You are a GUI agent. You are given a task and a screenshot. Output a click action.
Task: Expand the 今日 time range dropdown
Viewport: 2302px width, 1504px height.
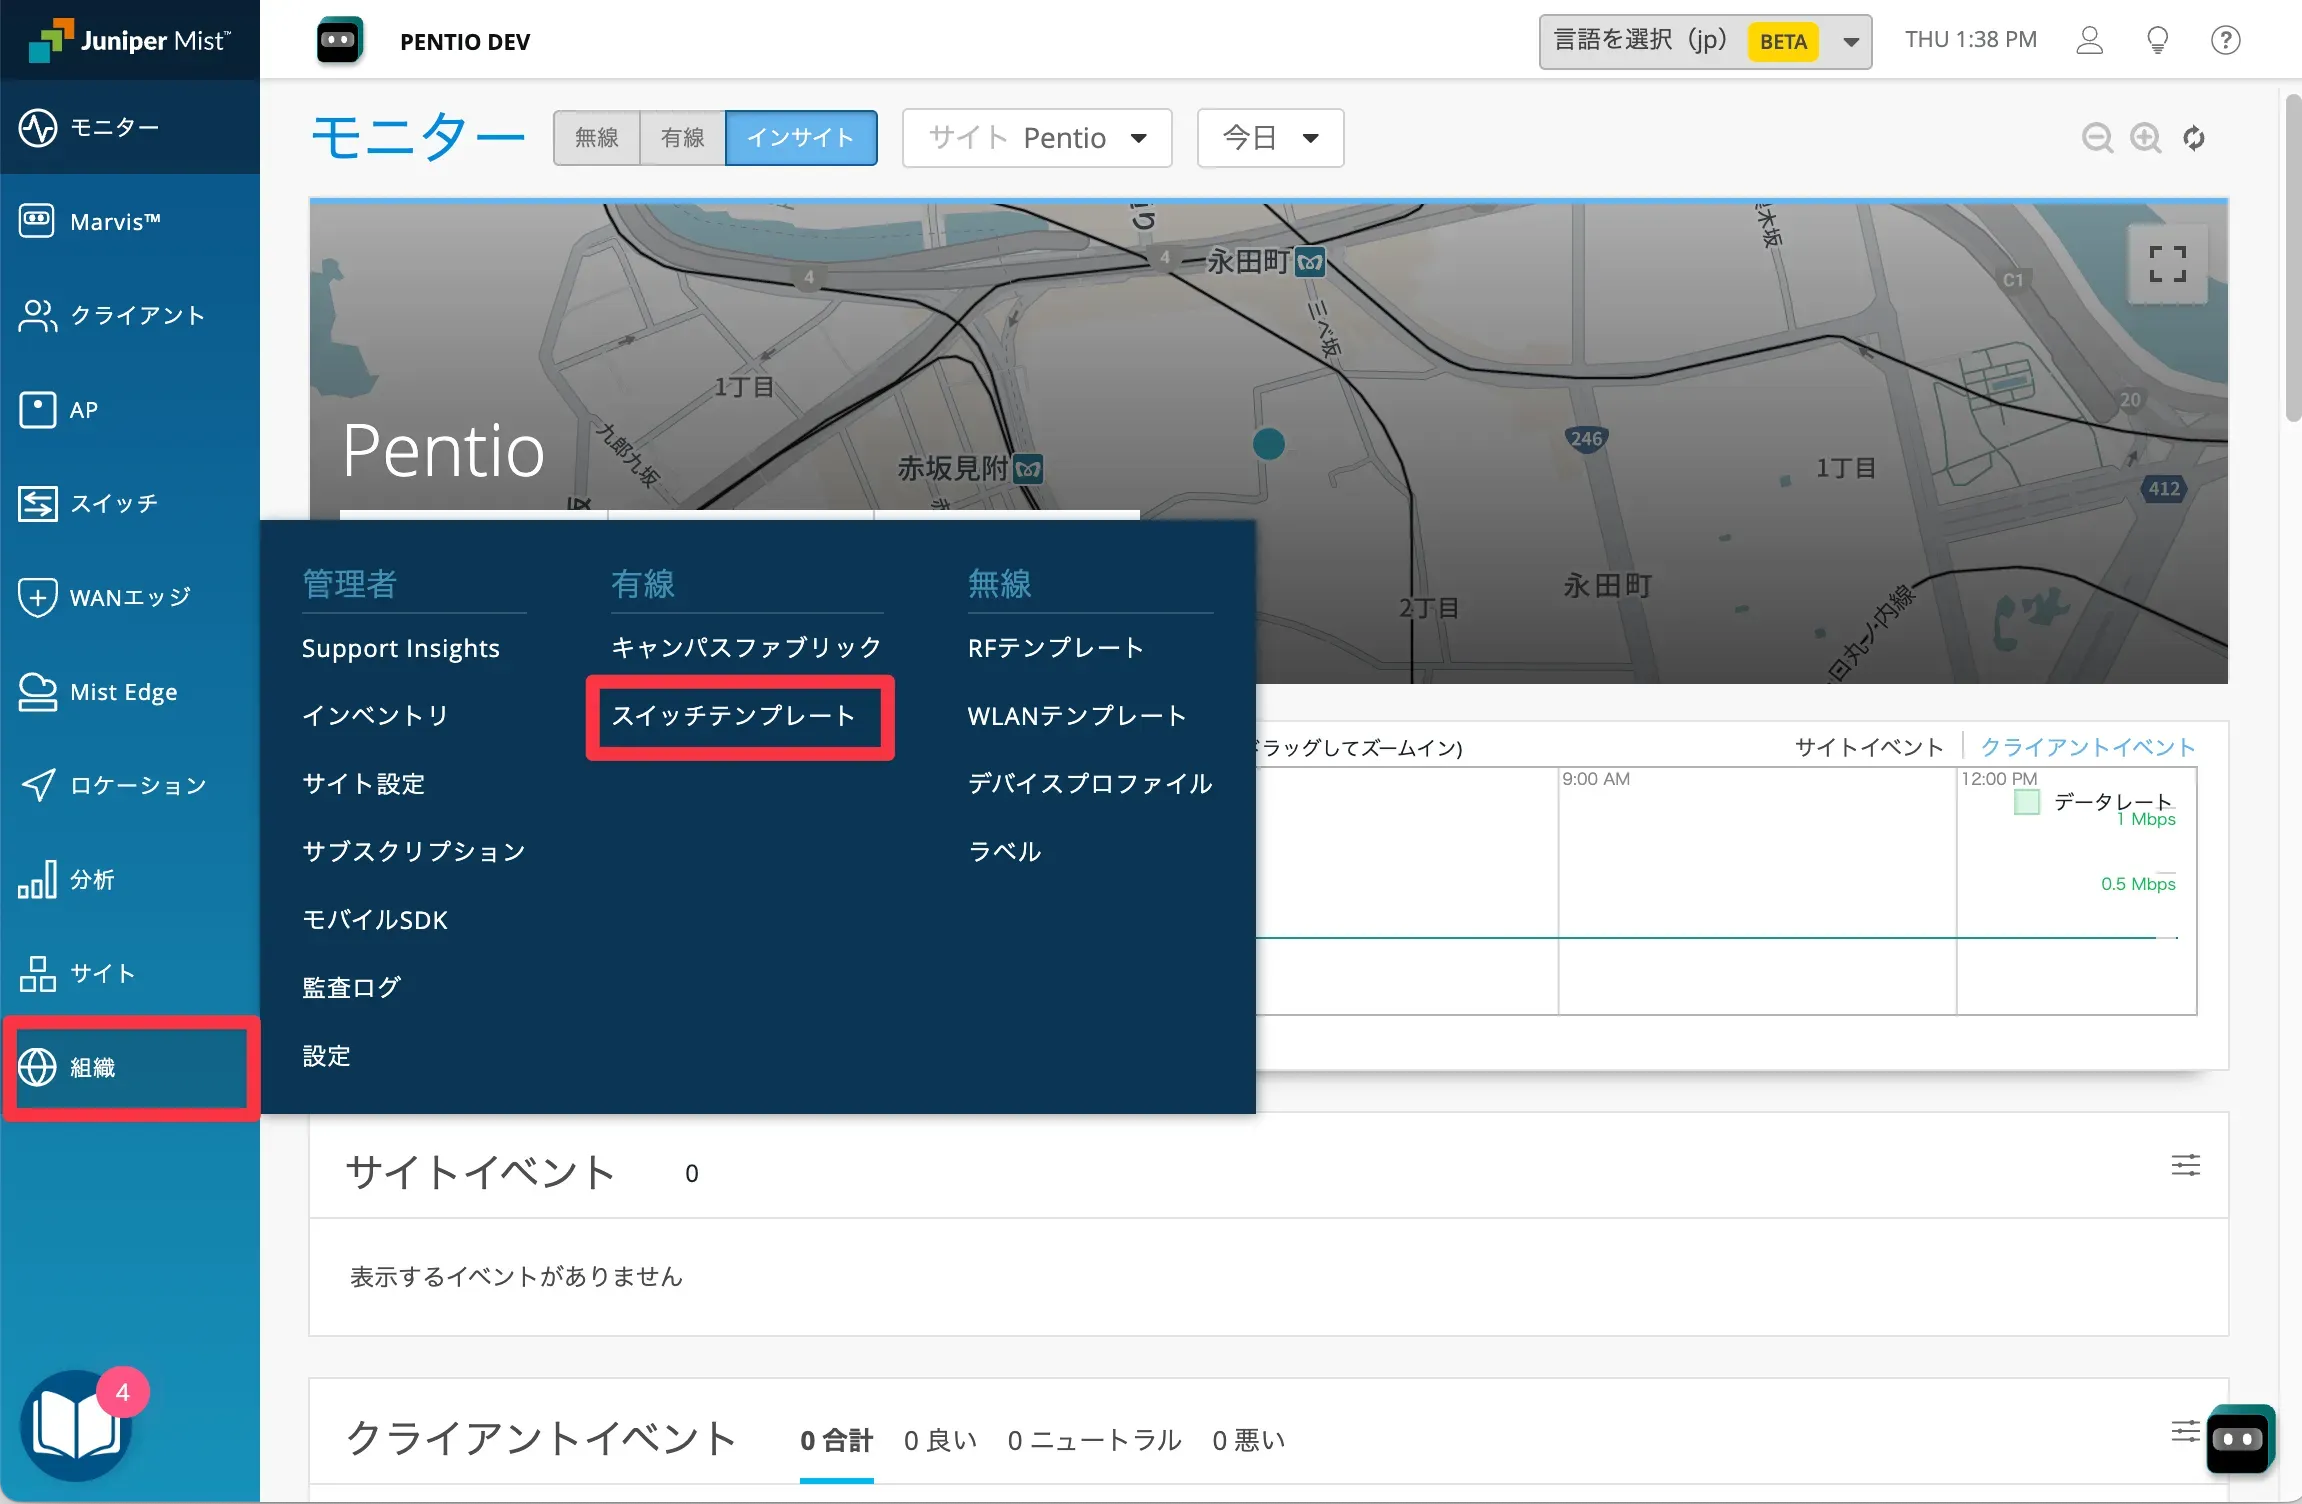(x=1270, y=138)
